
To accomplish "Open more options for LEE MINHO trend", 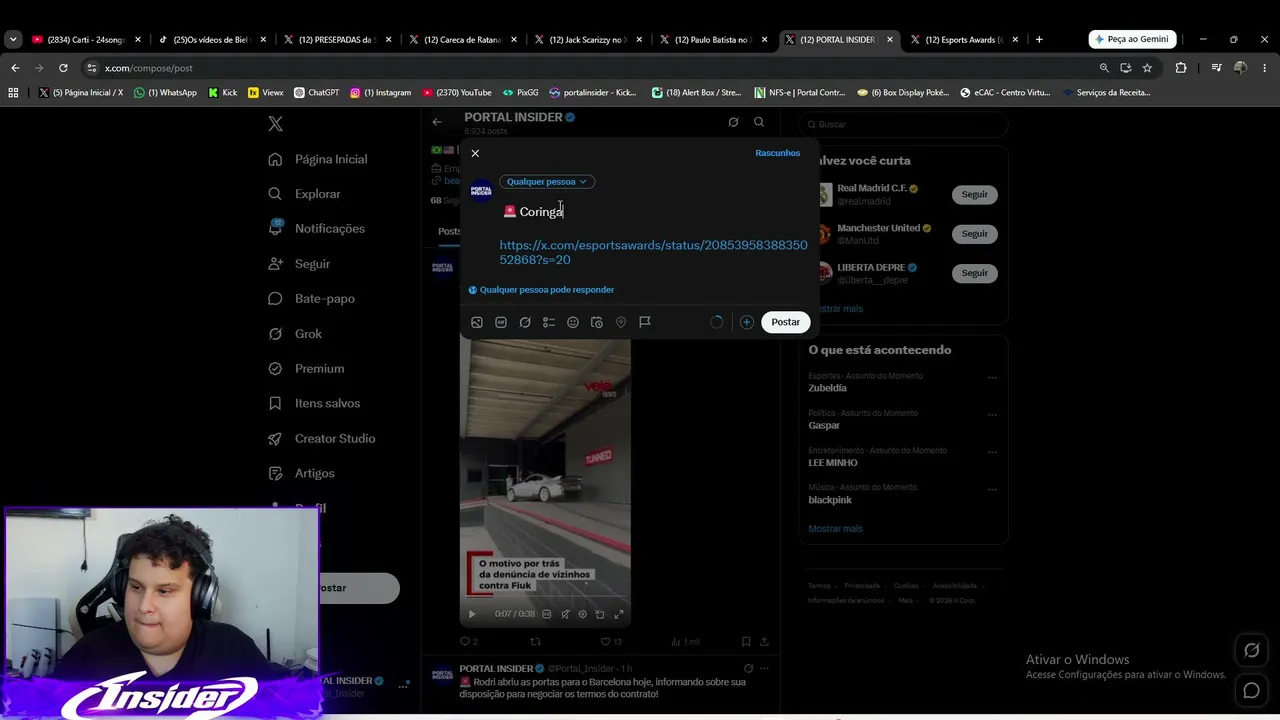I will point(992,452).
